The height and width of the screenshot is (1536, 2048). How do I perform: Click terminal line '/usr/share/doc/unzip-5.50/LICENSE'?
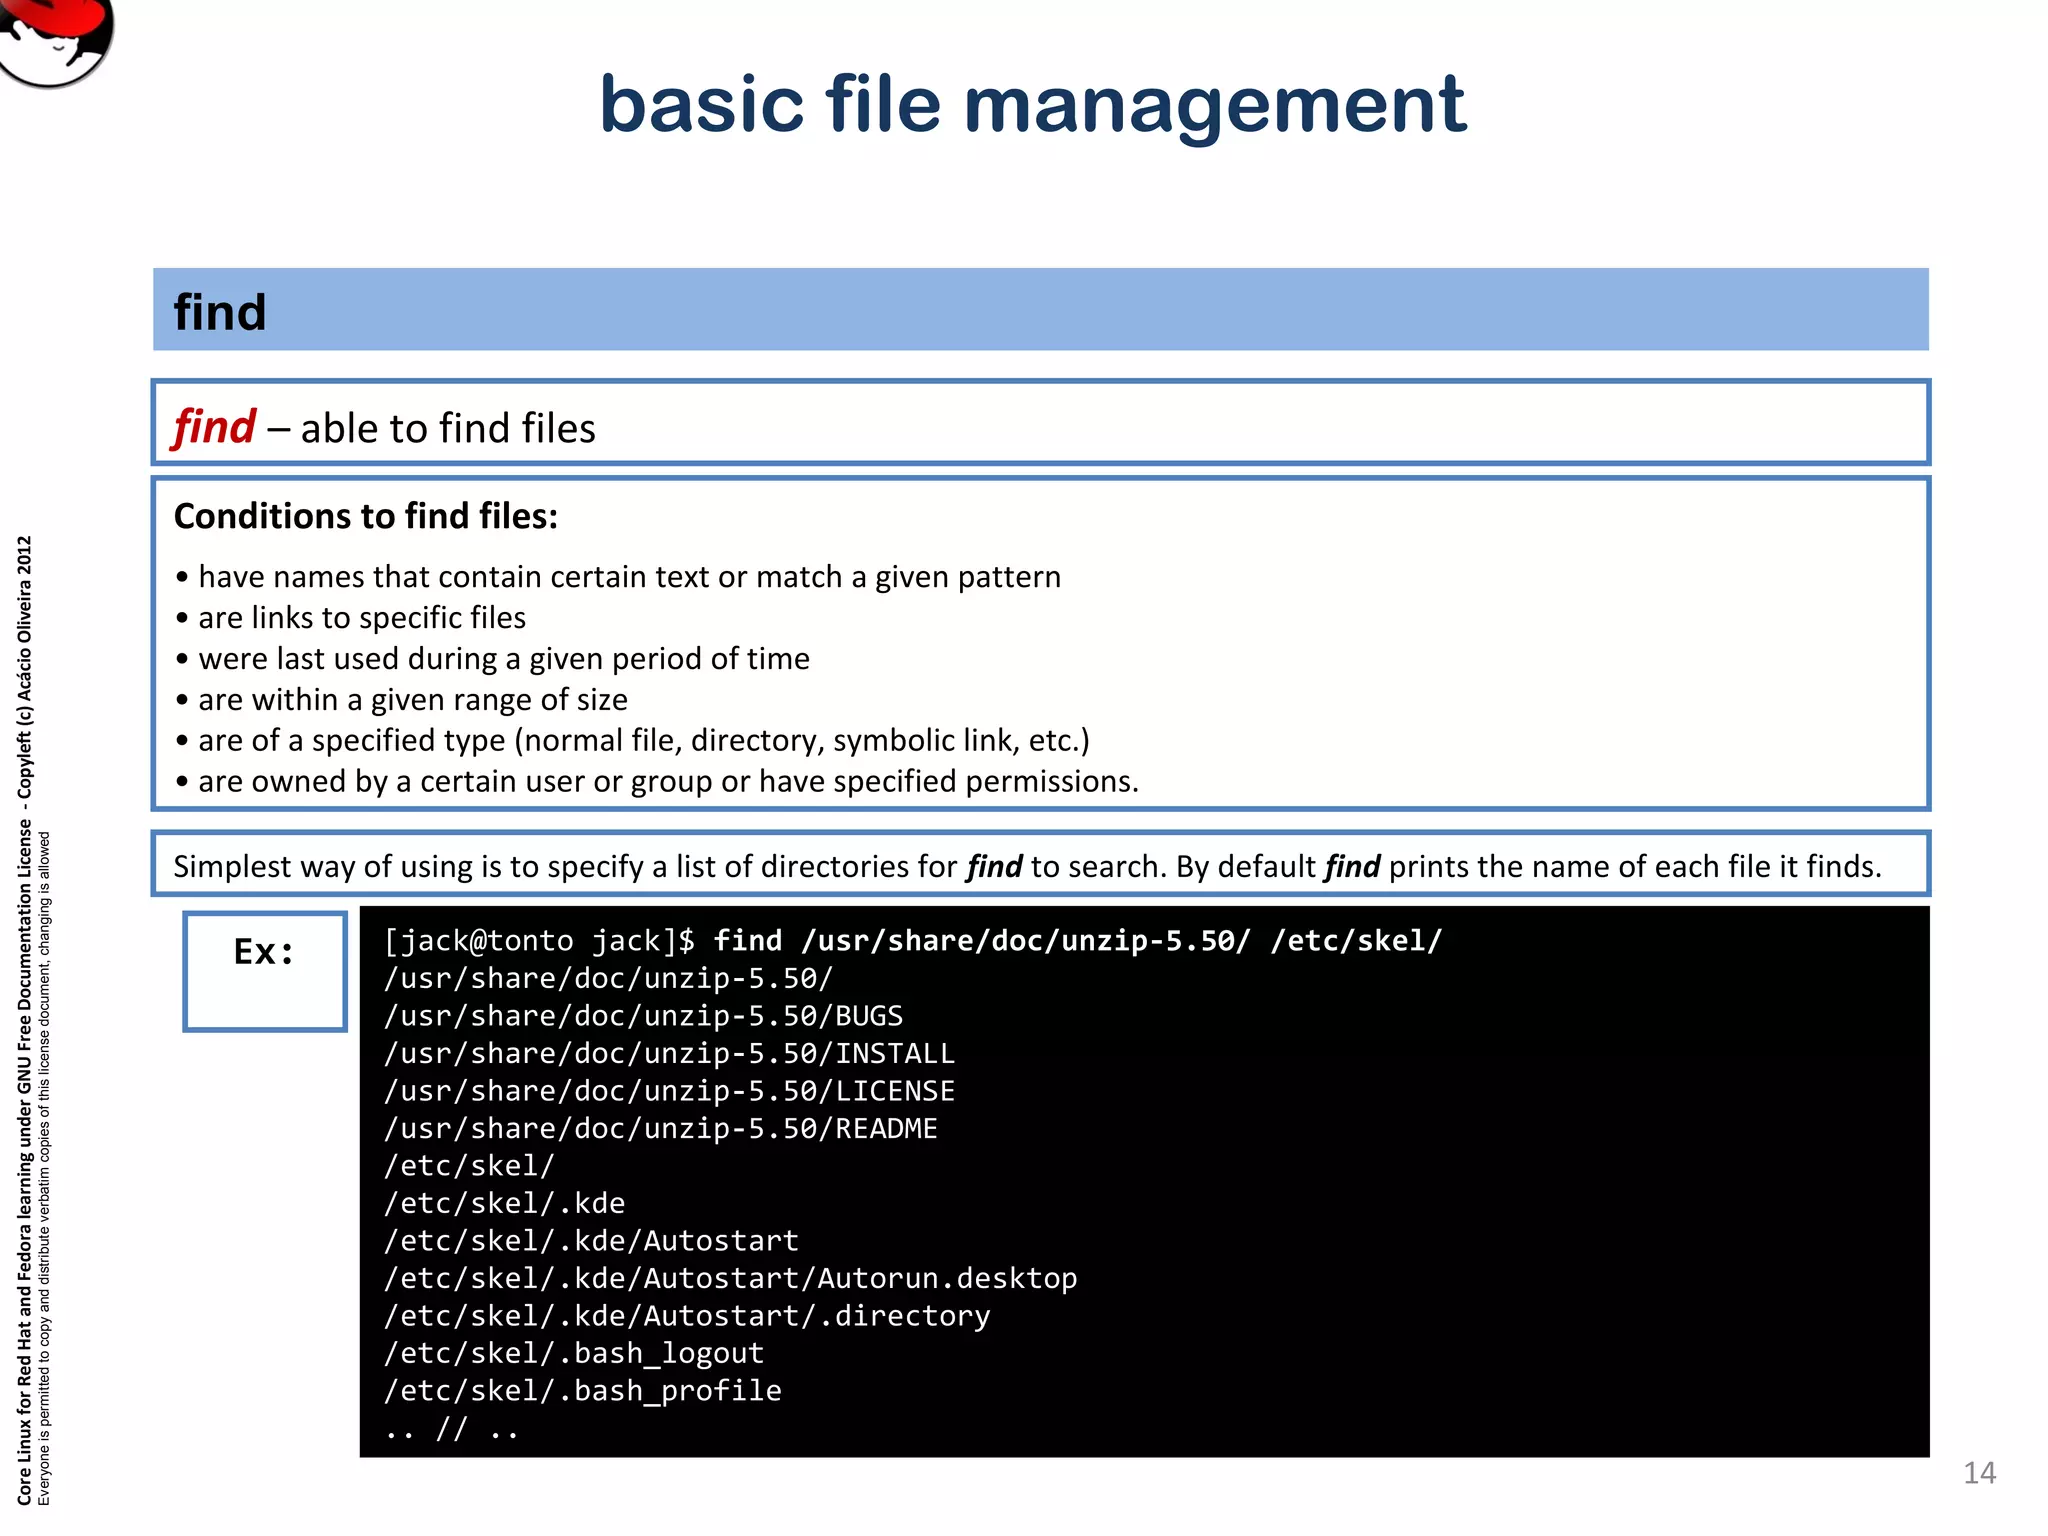click(669, 1091)
